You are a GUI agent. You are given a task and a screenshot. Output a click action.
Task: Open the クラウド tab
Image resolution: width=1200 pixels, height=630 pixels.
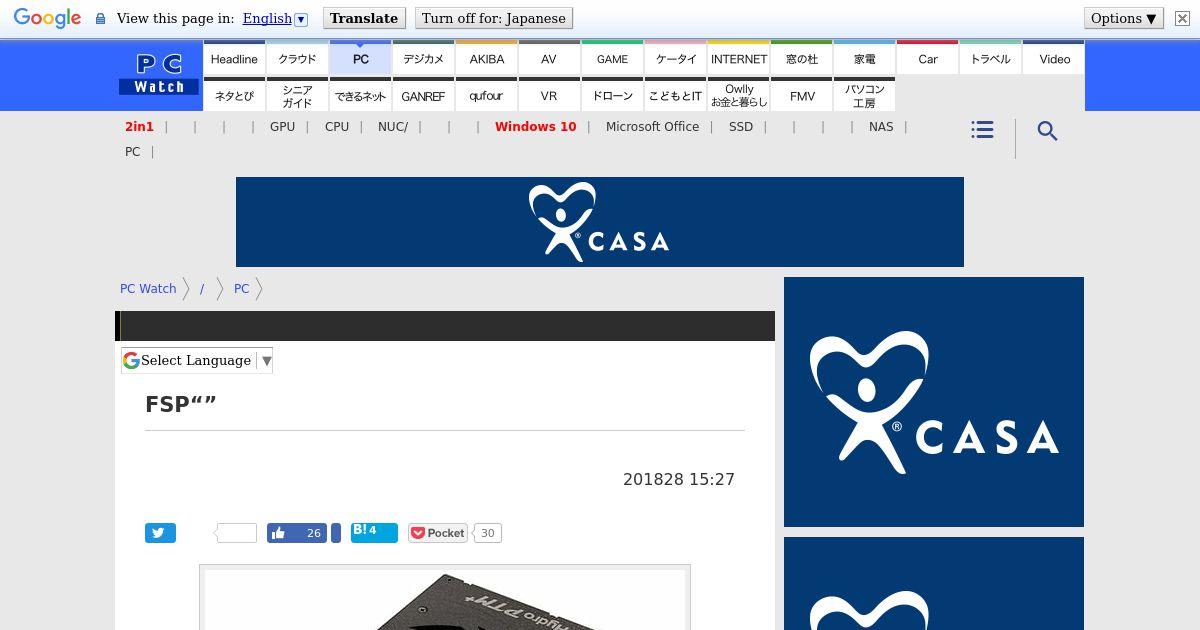click(x=297, y=58)
